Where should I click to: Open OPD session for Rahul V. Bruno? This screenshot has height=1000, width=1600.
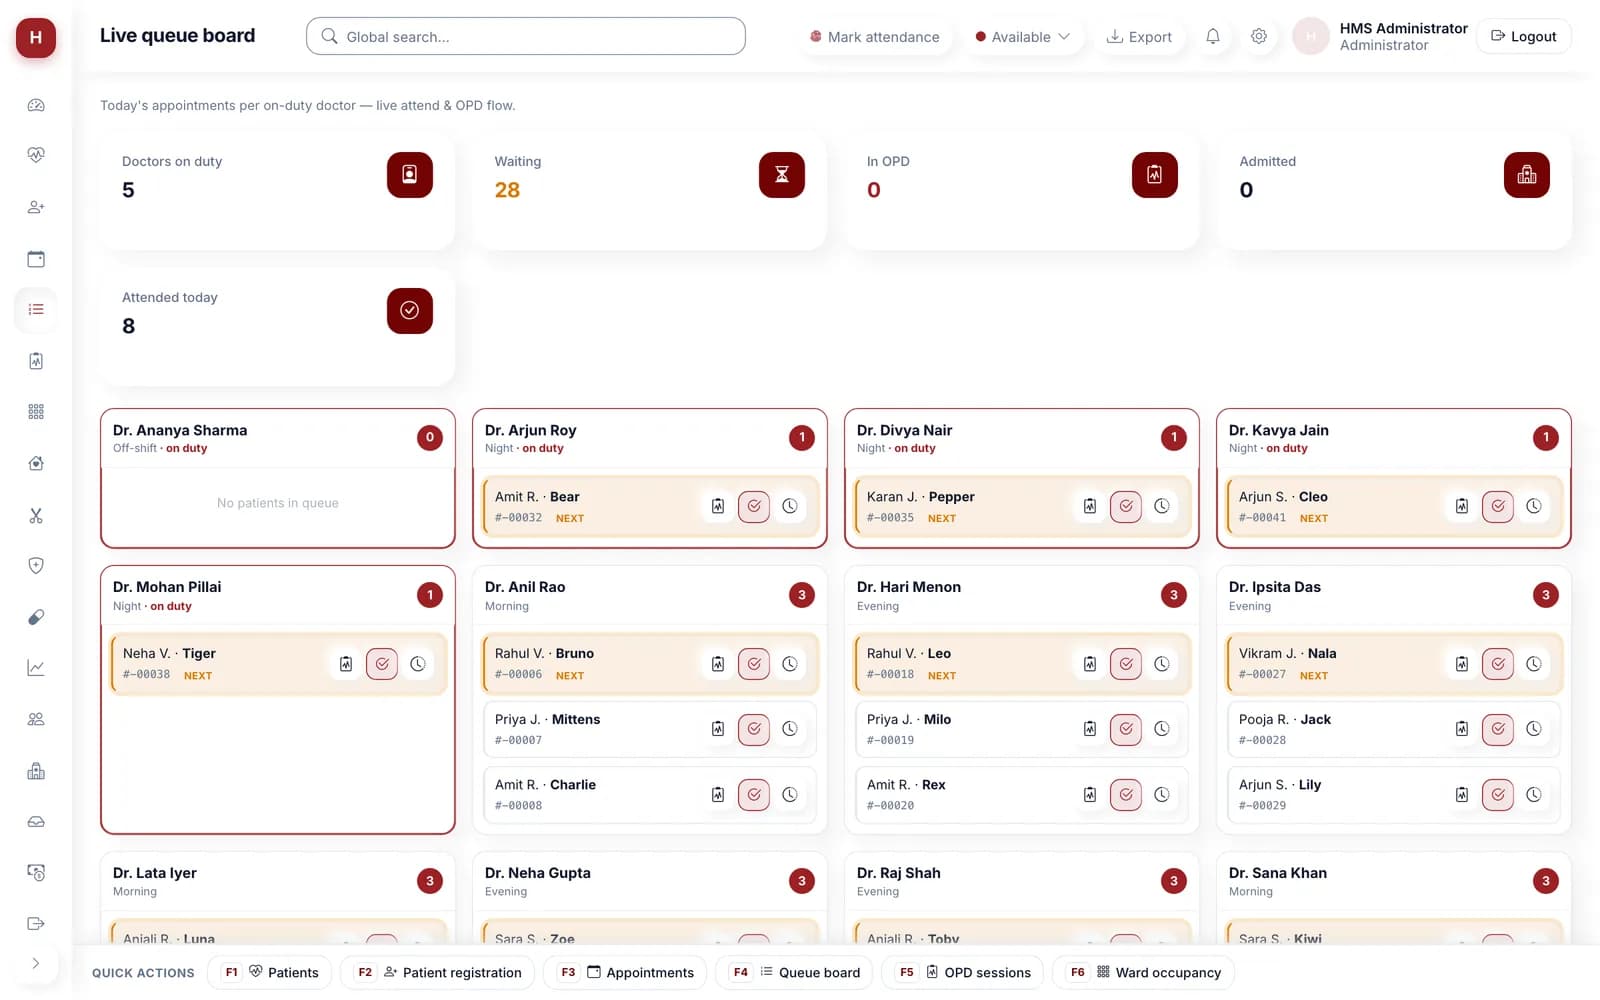click(718, 664)
